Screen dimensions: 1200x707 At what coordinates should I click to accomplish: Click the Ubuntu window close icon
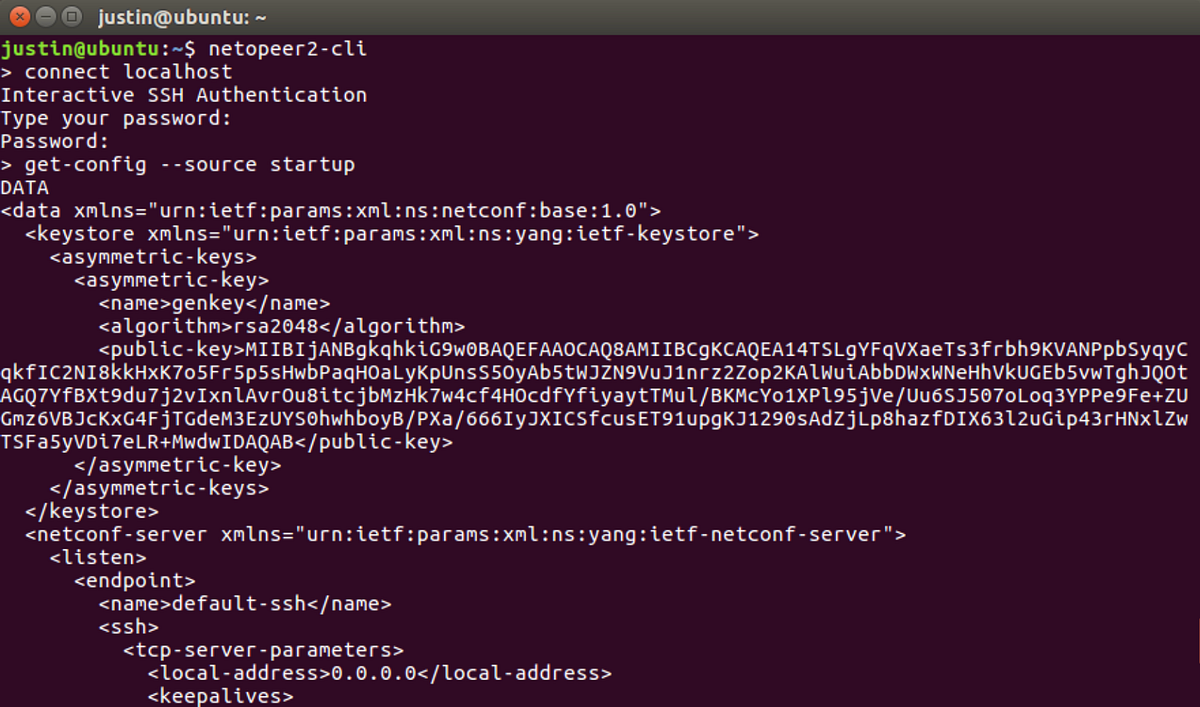[x=18, y=17]
